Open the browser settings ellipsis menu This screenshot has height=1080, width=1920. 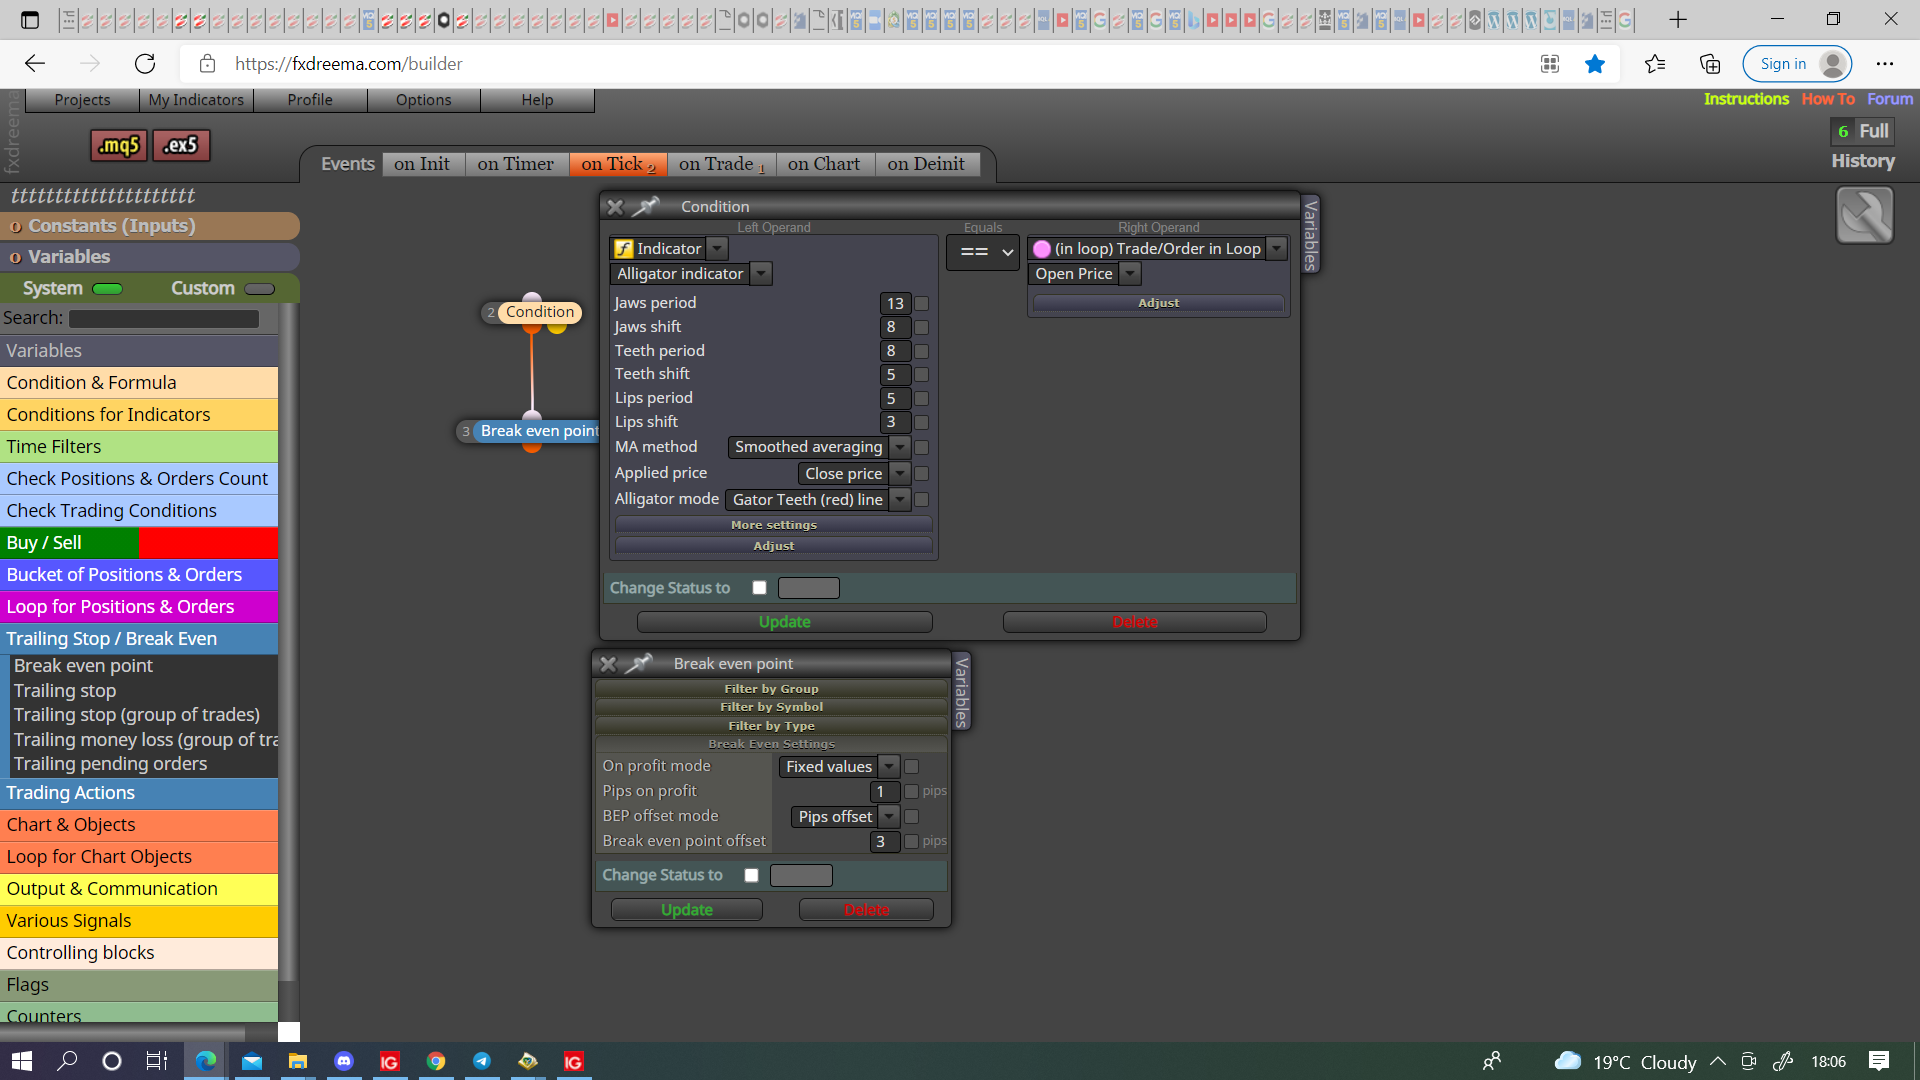[x=1885, y=64]
